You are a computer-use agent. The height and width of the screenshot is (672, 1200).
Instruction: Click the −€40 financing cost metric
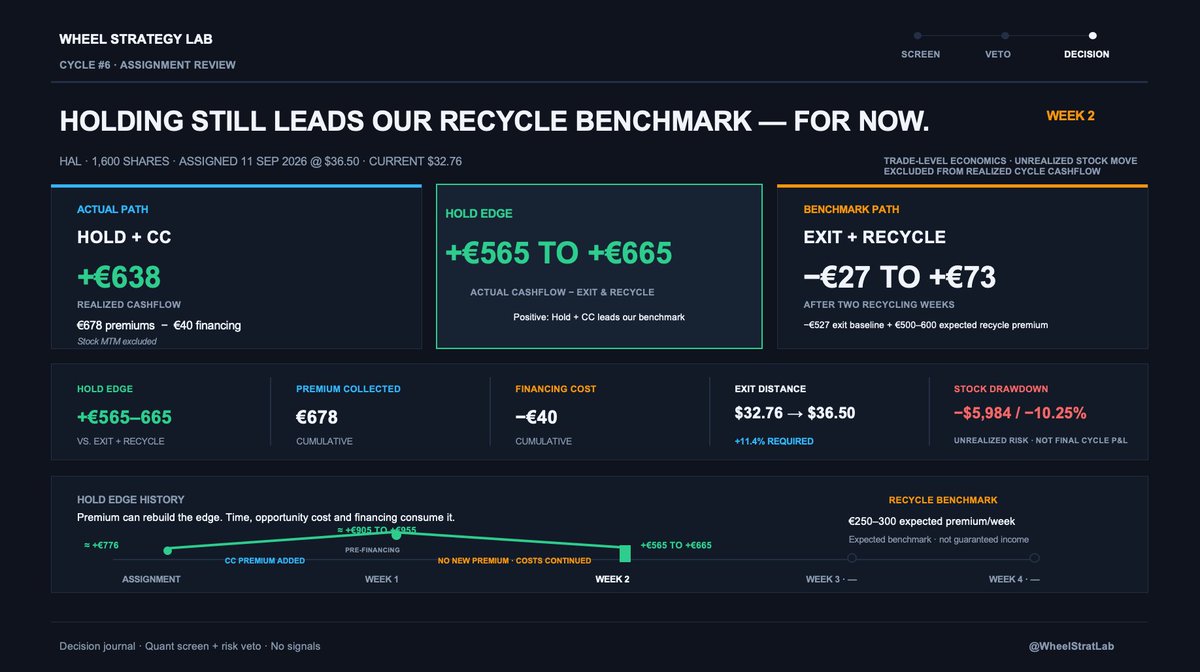pos(537,416)
